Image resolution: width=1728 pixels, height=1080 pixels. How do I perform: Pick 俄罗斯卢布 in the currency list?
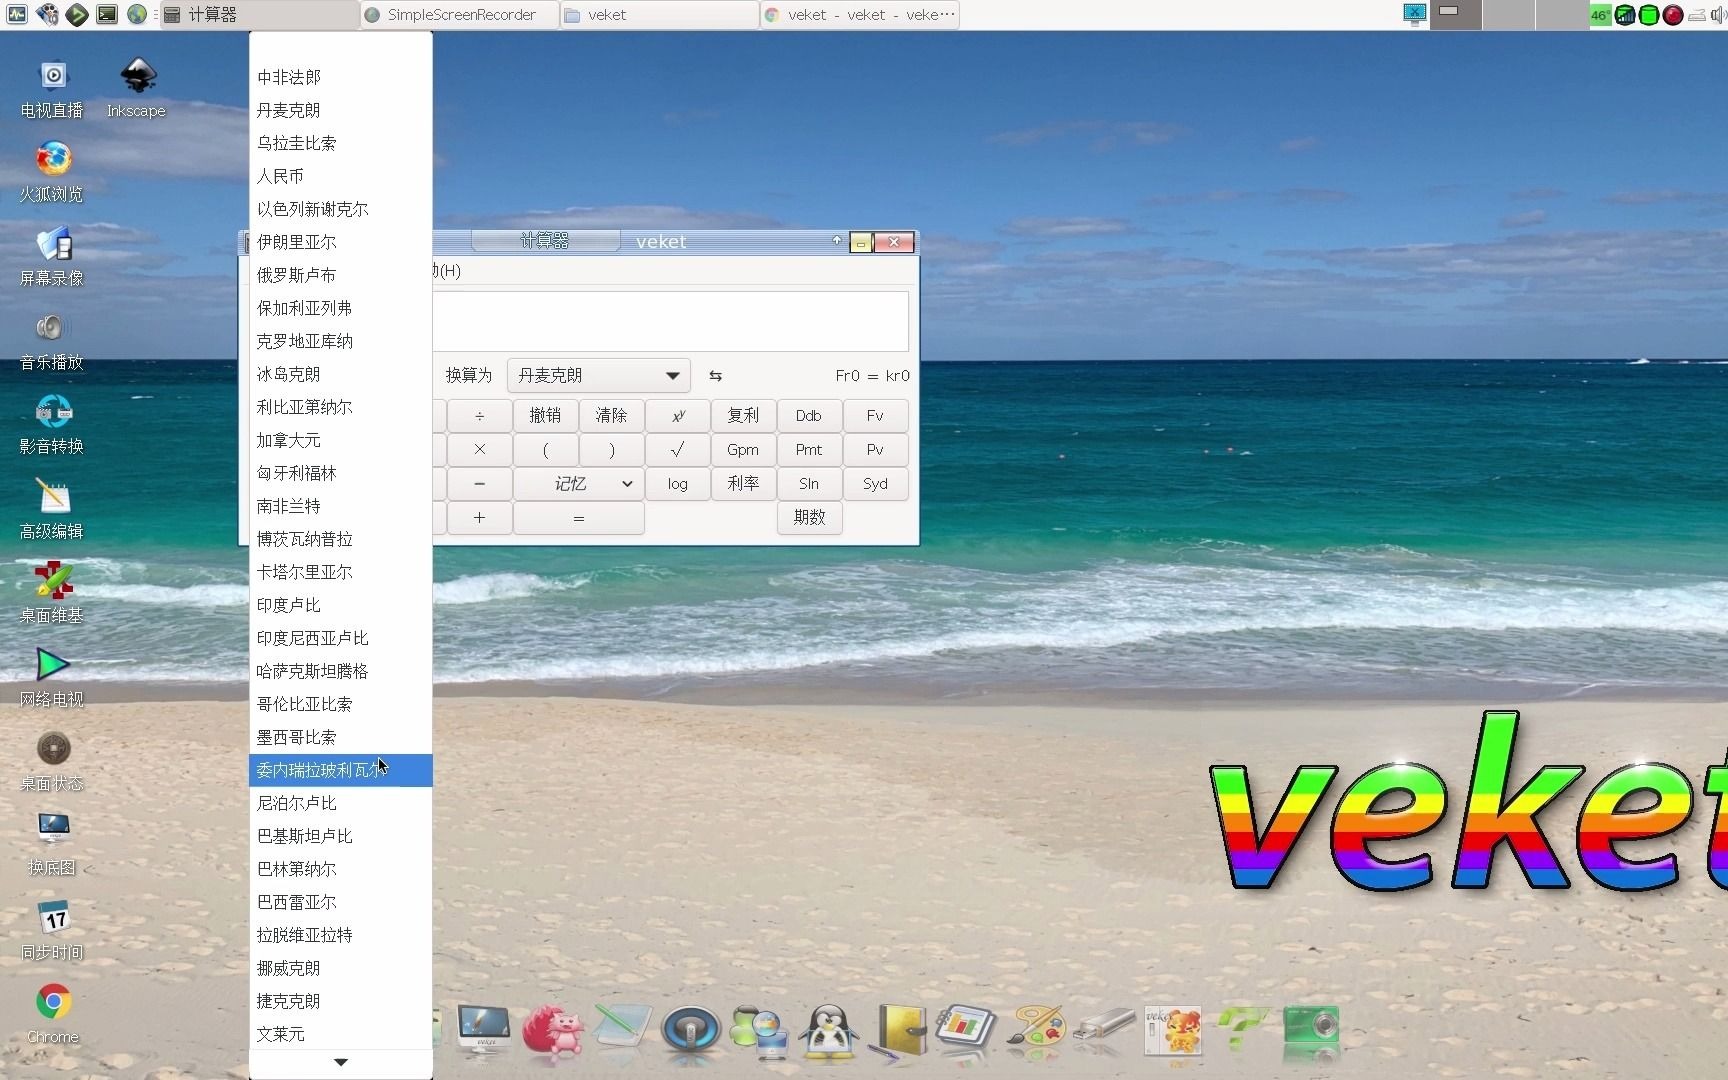[x=341, y=275]
